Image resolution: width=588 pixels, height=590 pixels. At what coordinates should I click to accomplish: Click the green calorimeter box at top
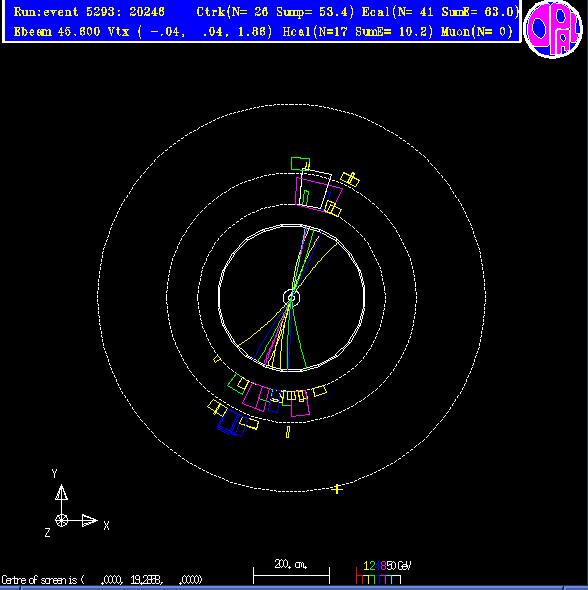tap(300, 164)
